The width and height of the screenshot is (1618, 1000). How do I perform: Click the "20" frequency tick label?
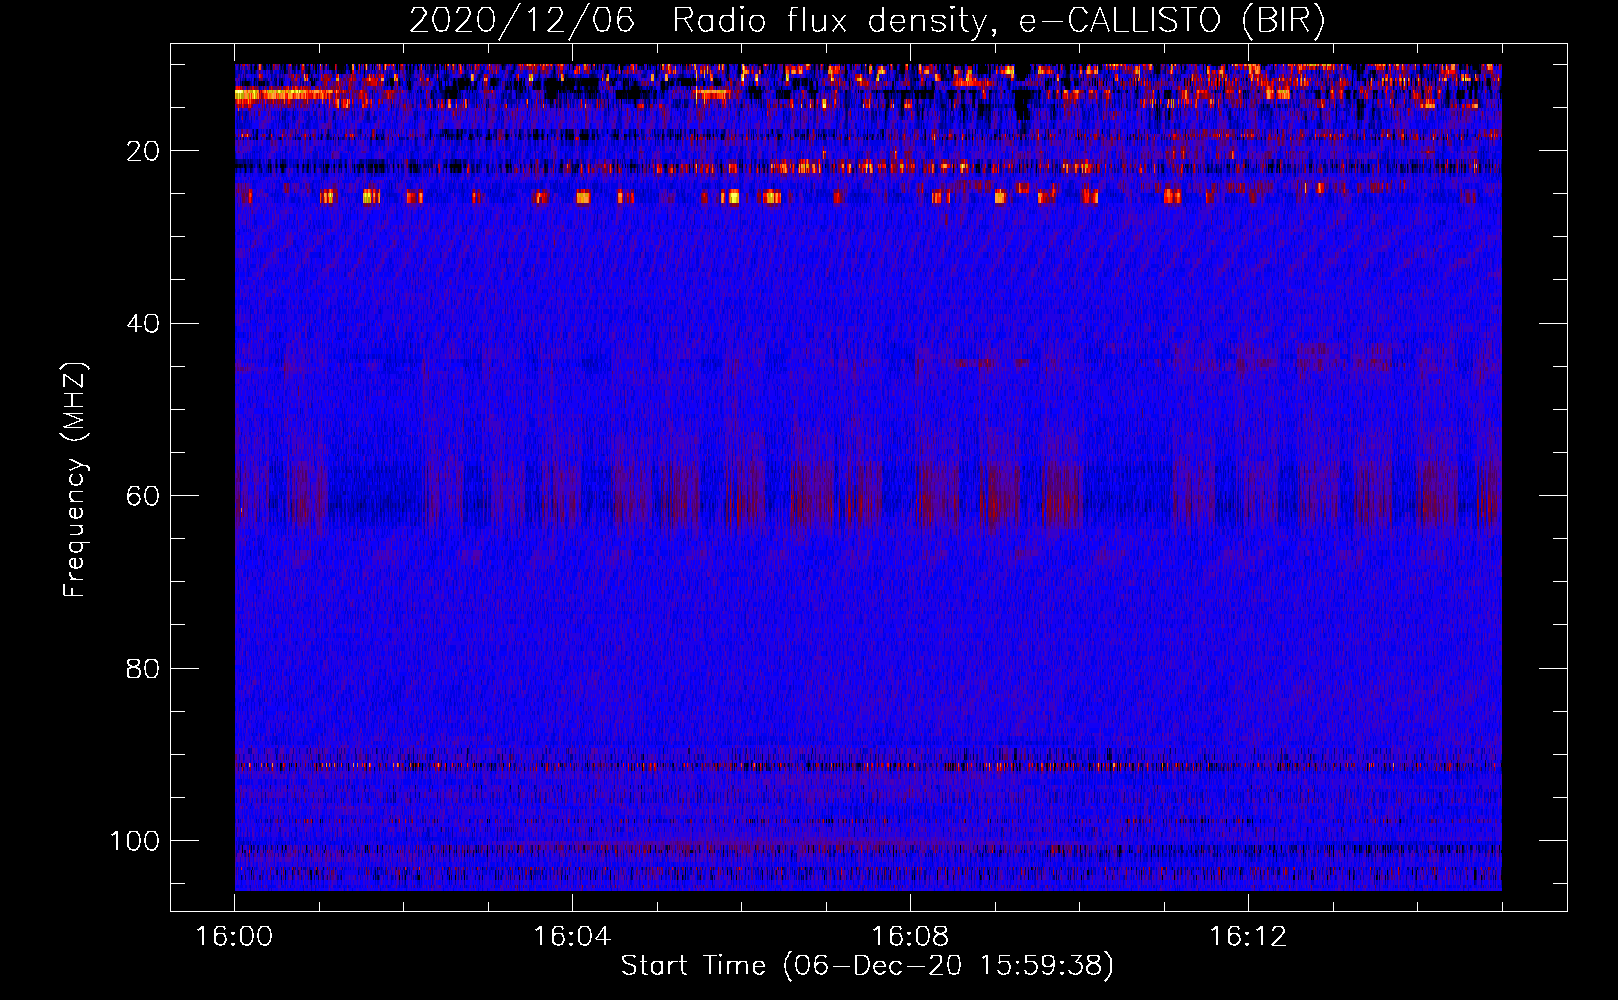pyautogui.click(x=143, y=151)
